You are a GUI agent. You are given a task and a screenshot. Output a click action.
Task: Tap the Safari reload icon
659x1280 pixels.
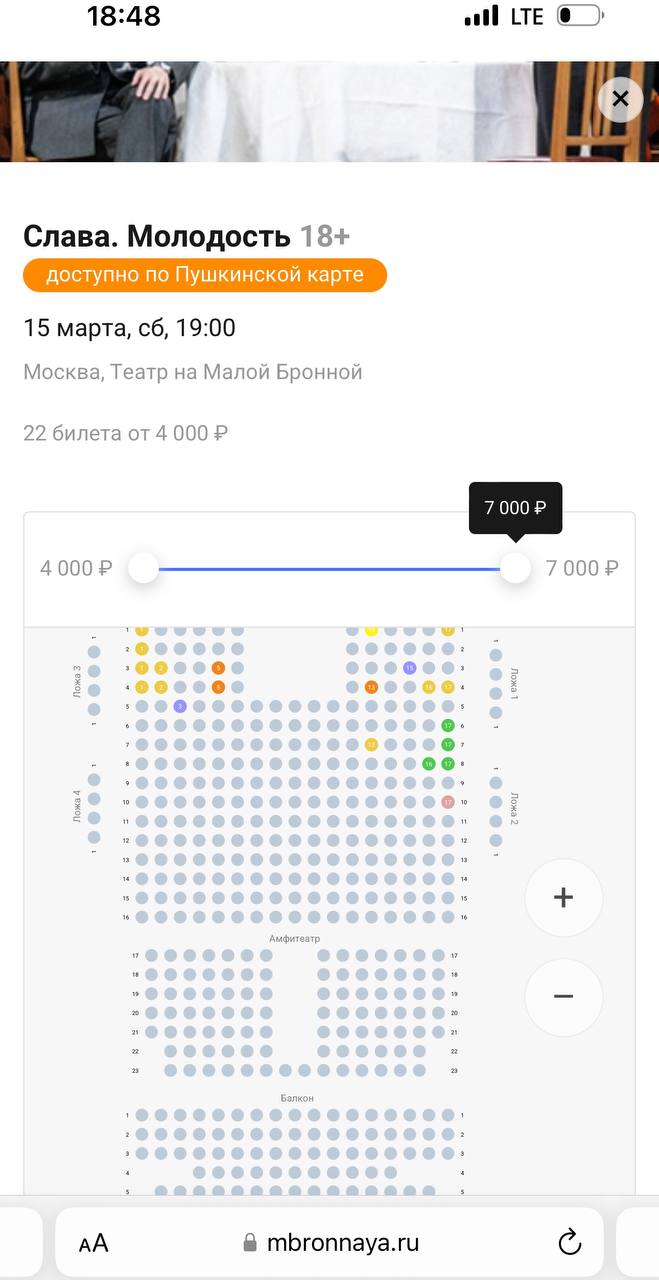point(569,1243)
